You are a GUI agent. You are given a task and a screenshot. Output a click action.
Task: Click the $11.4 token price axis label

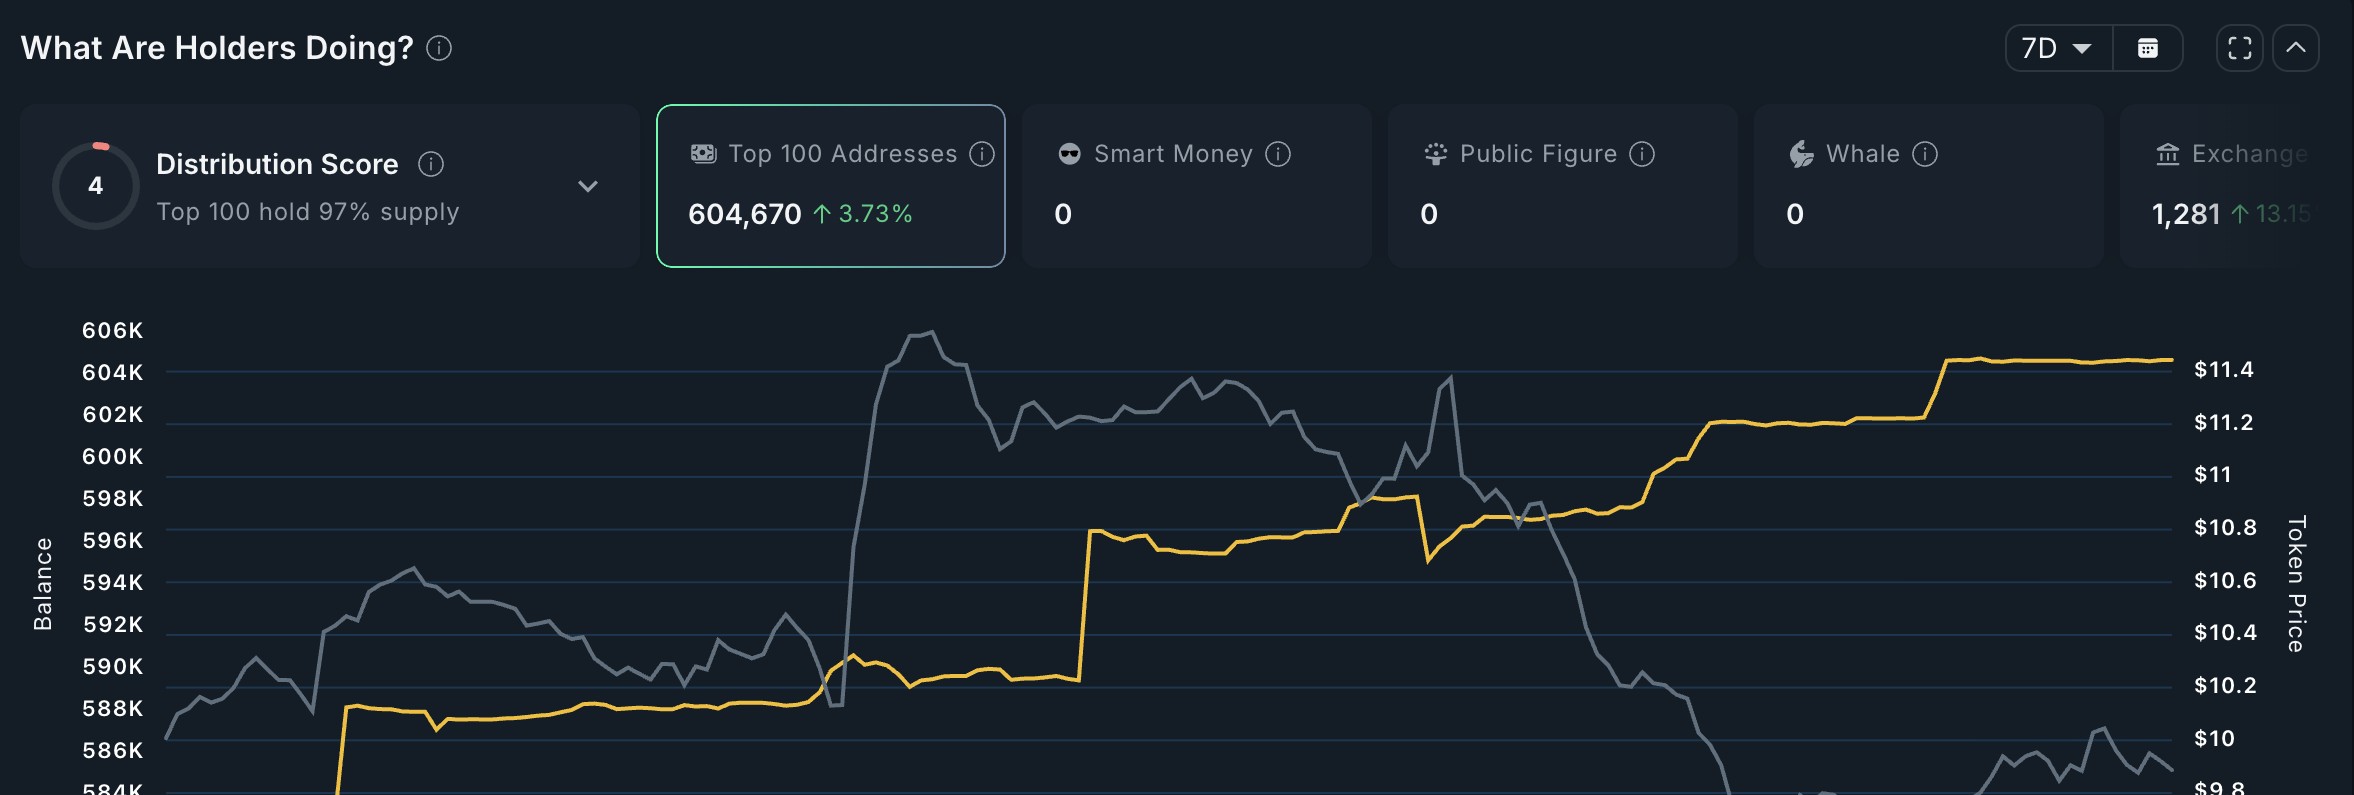coord(2224,370)
